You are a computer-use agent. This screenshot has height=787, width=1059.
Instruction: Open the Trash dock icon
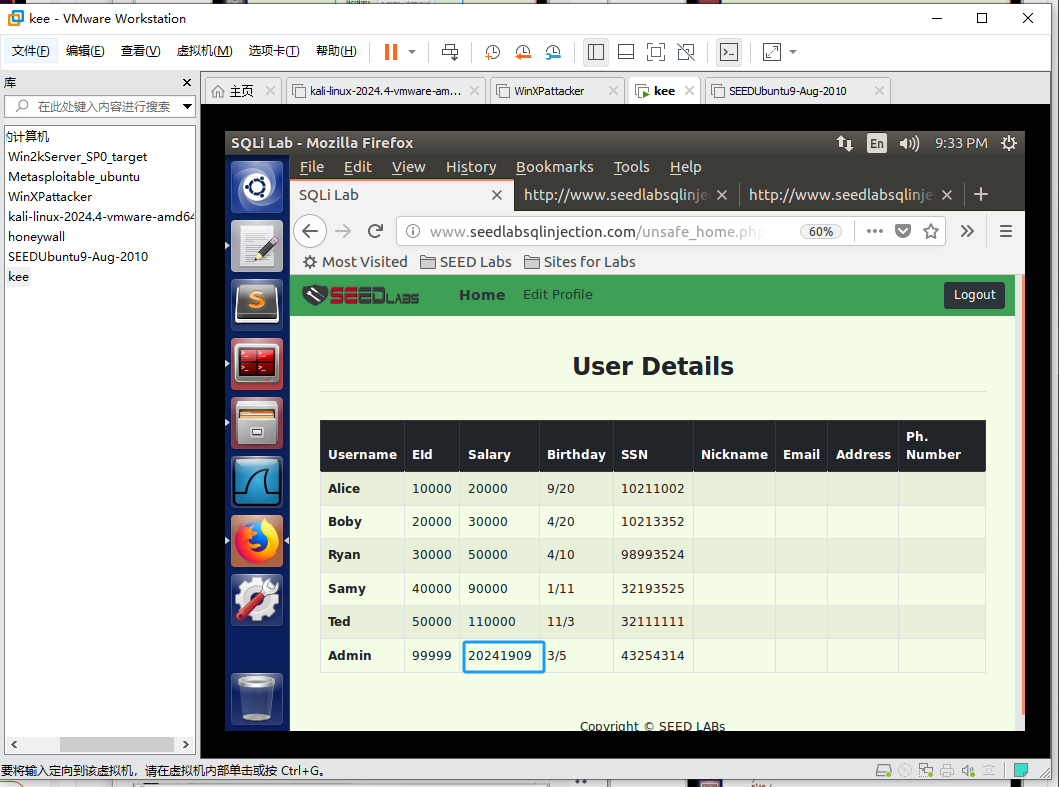click(257, 699)
